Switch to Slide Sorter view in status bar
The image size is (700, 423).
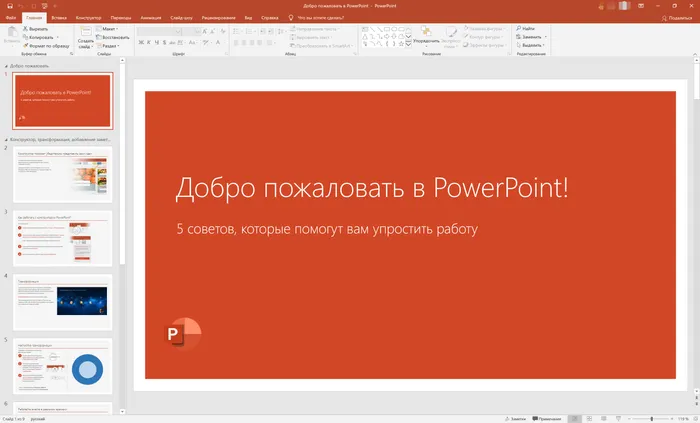coord(589,419)
